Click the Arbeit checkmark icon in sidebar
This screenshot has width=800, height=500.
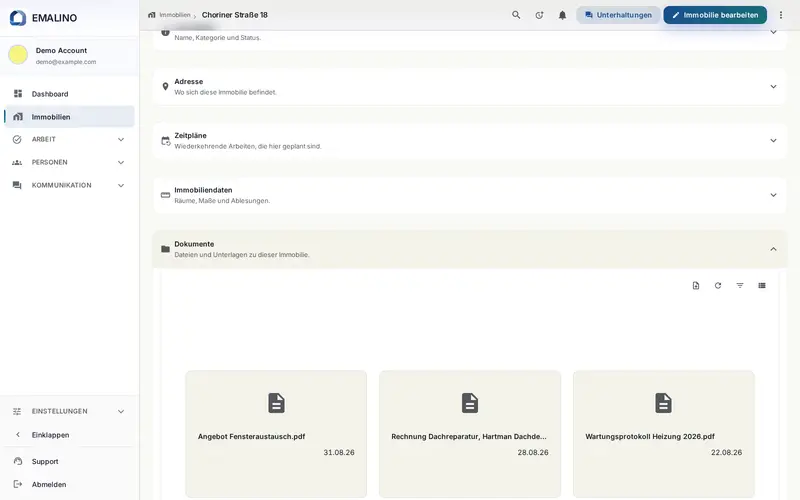coord(17,139)
